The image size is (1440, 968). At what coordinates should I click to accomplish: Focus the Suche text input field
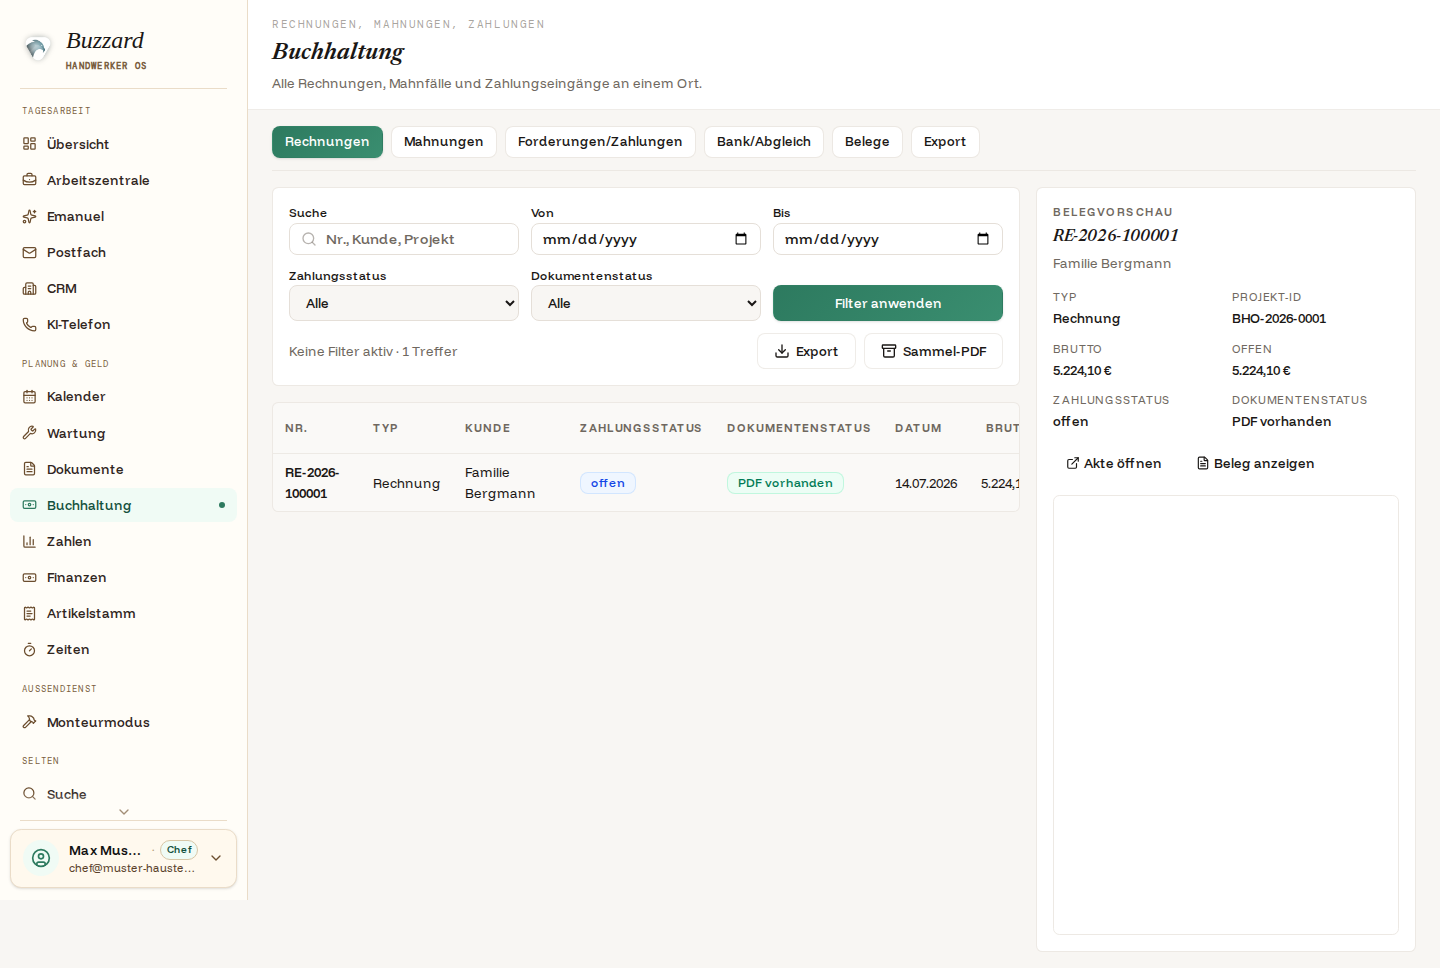[404, 239]
